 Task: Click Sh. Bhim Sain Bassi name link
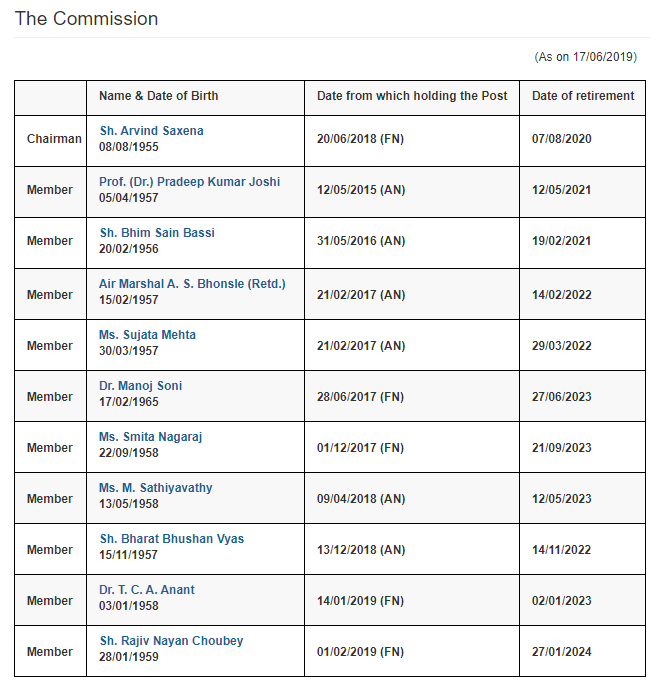pos(157,233)
